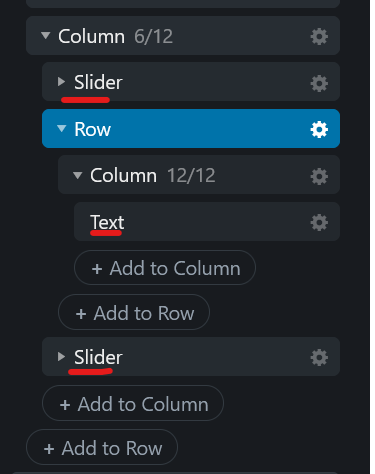Collapse the Column 12/12 arrow
Screen dimensions: 375x474
(77, 175)
